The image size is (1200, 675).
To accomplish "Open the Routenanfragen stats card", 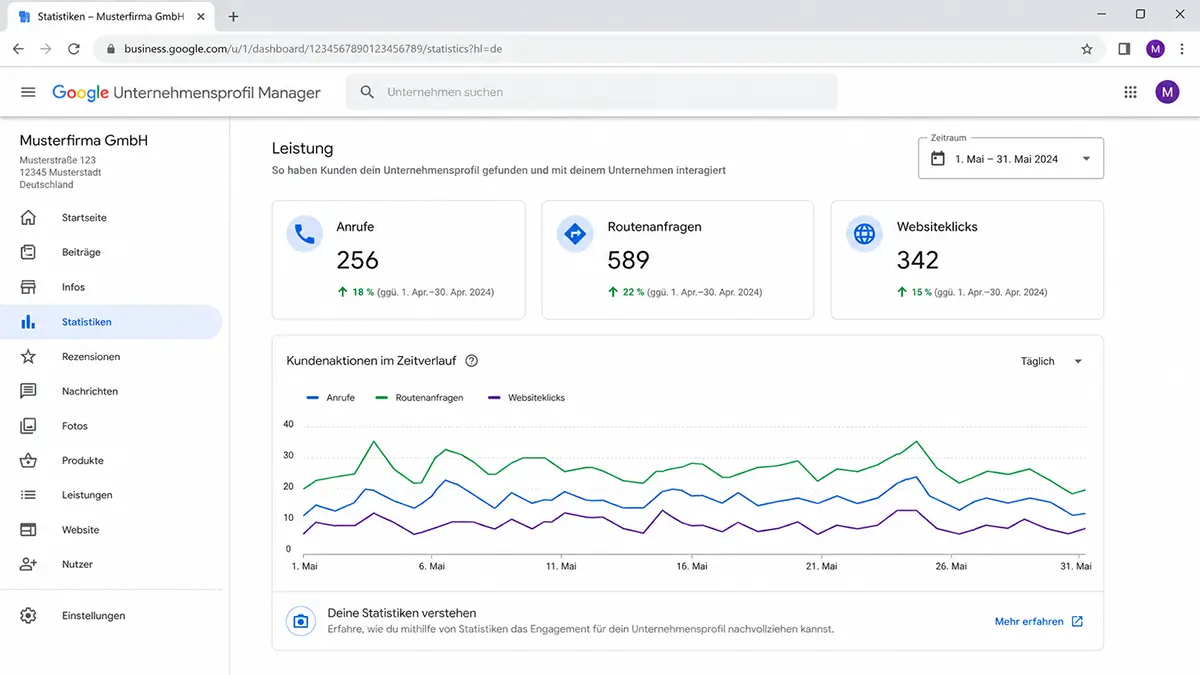I will [x=678, y=260].
